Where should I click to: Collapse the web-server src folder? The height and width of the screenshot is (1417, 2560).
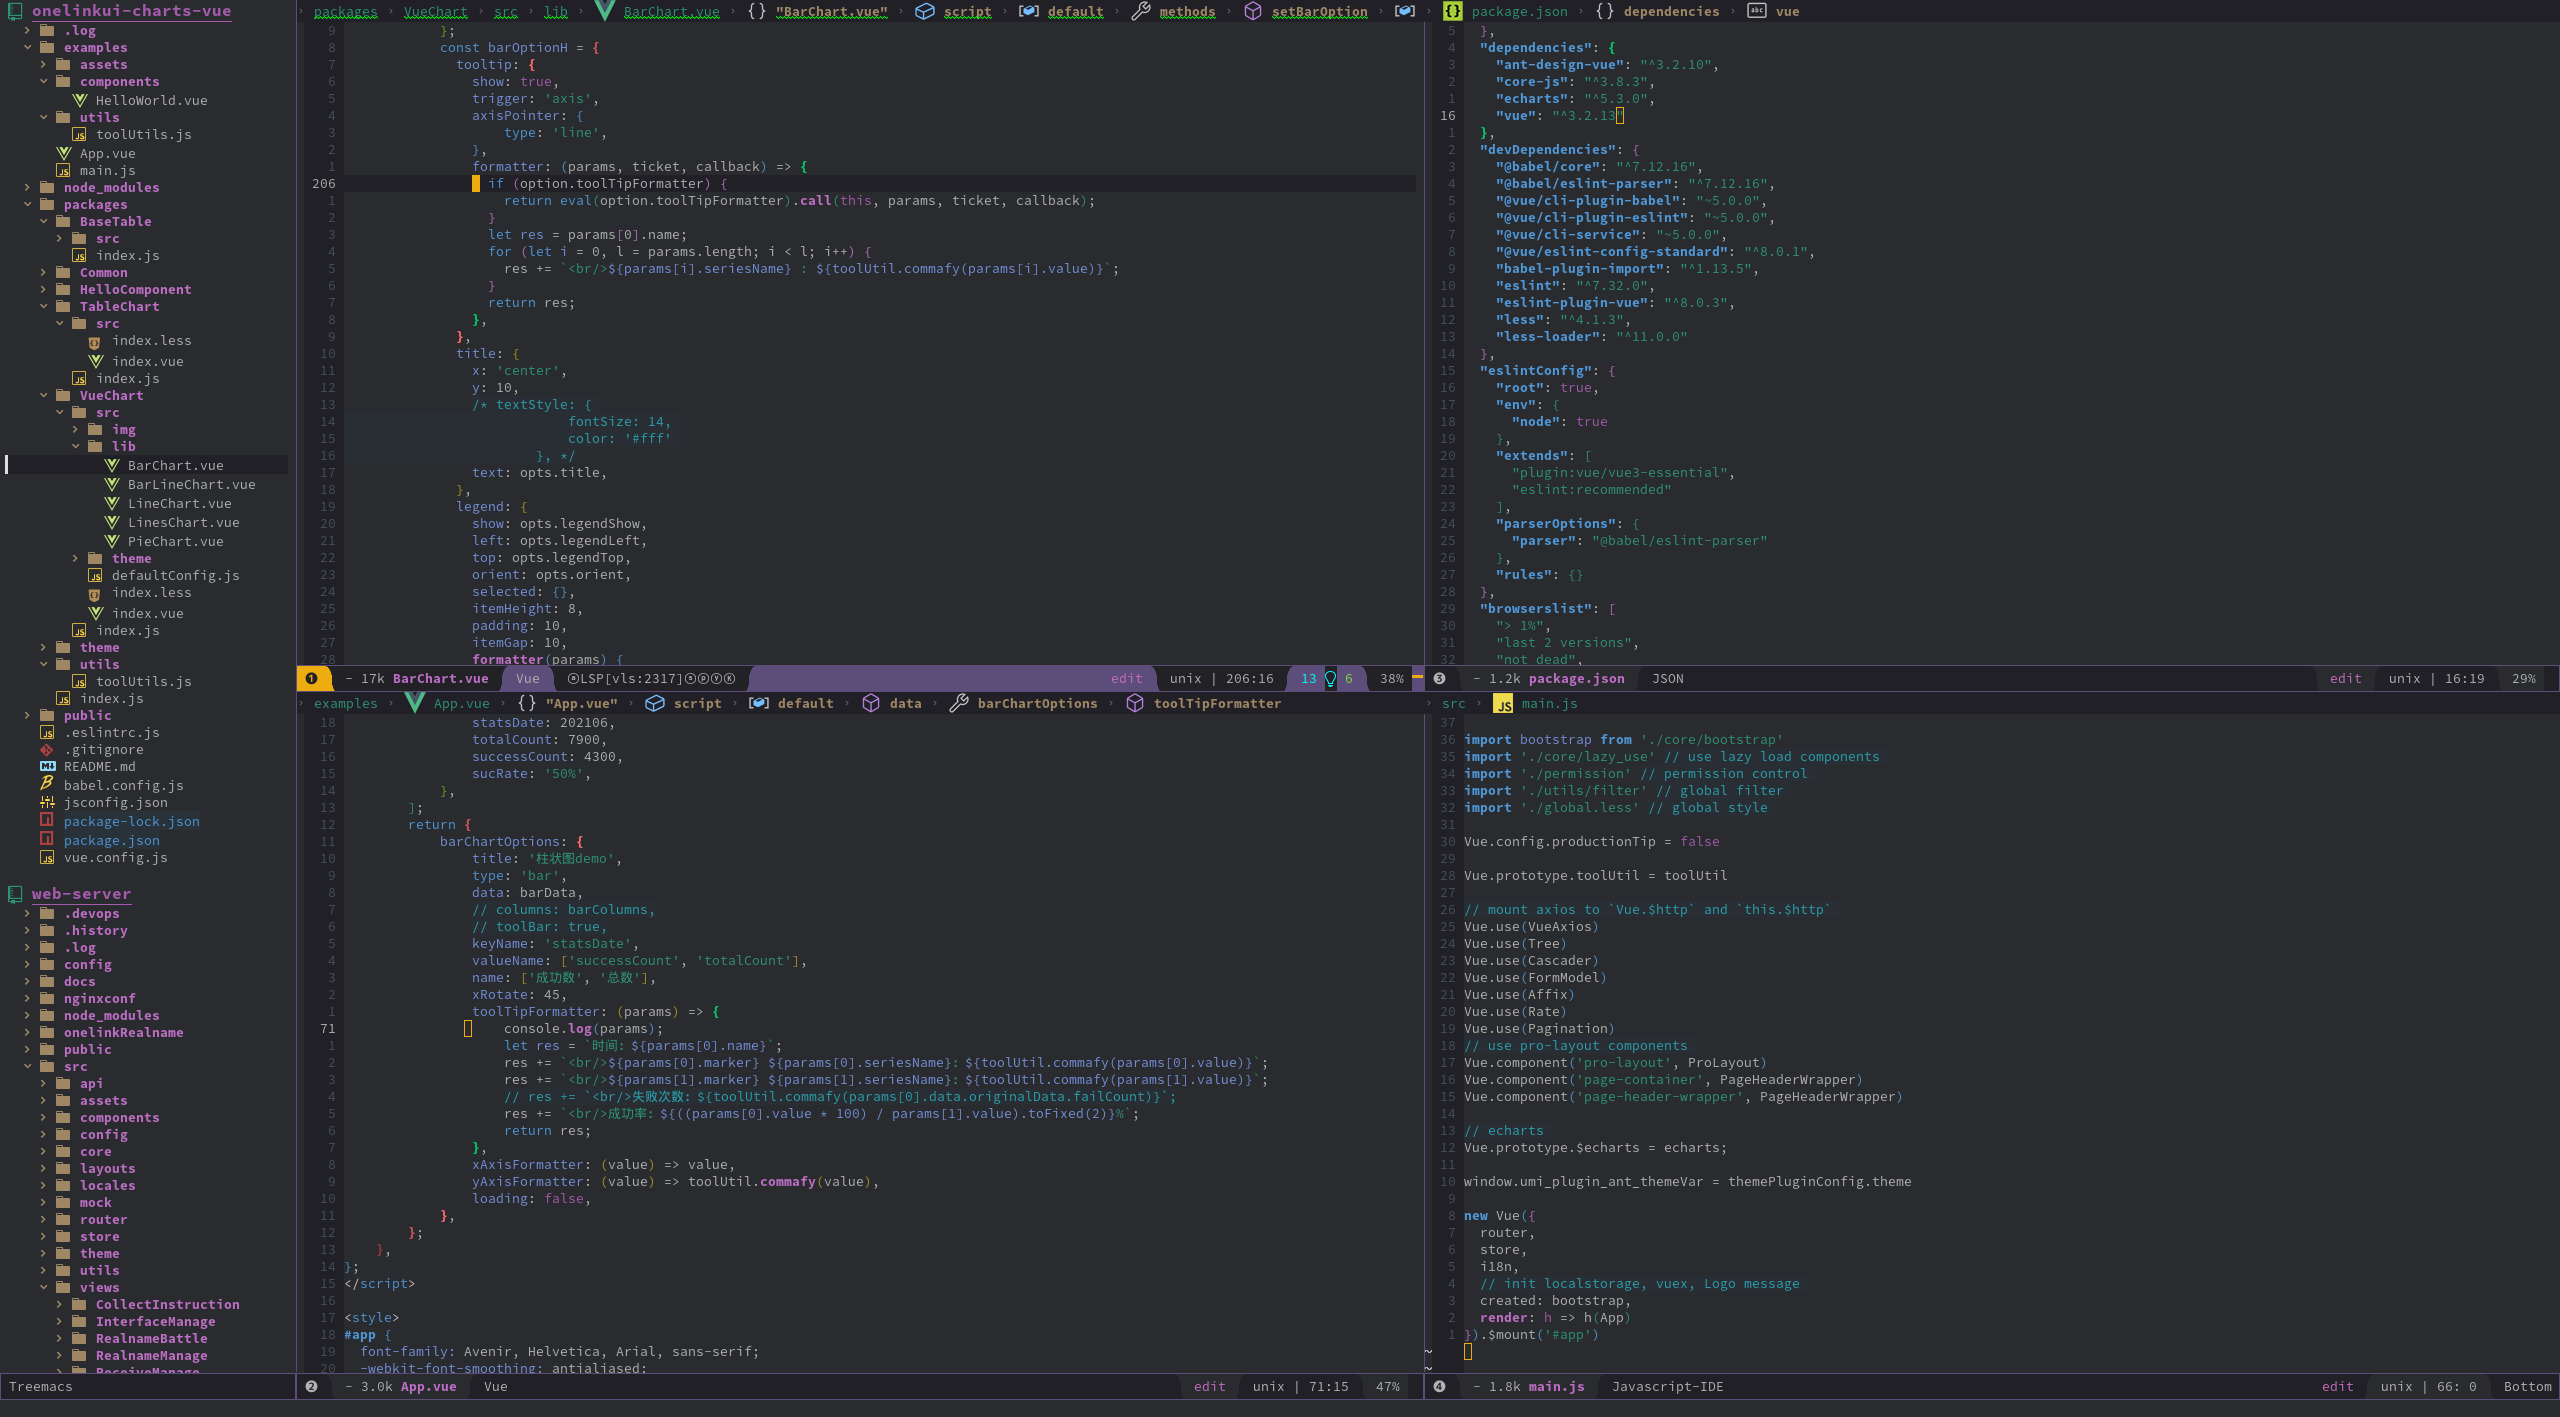(28, 1066)
